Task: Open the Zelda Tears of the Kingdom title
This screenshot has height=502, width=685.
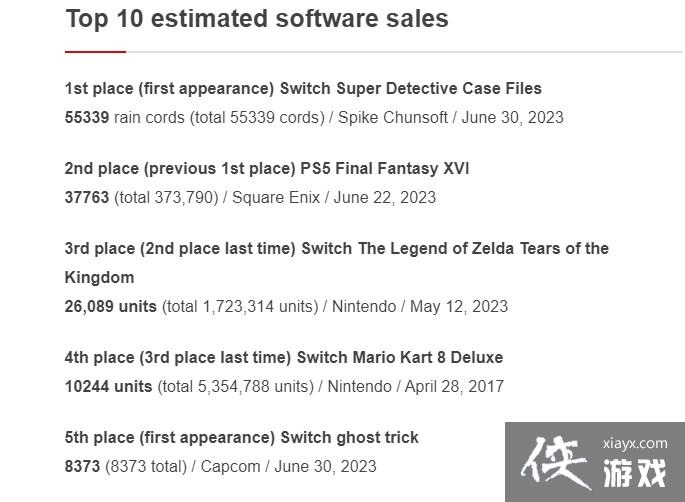Action: coord(336,249)
